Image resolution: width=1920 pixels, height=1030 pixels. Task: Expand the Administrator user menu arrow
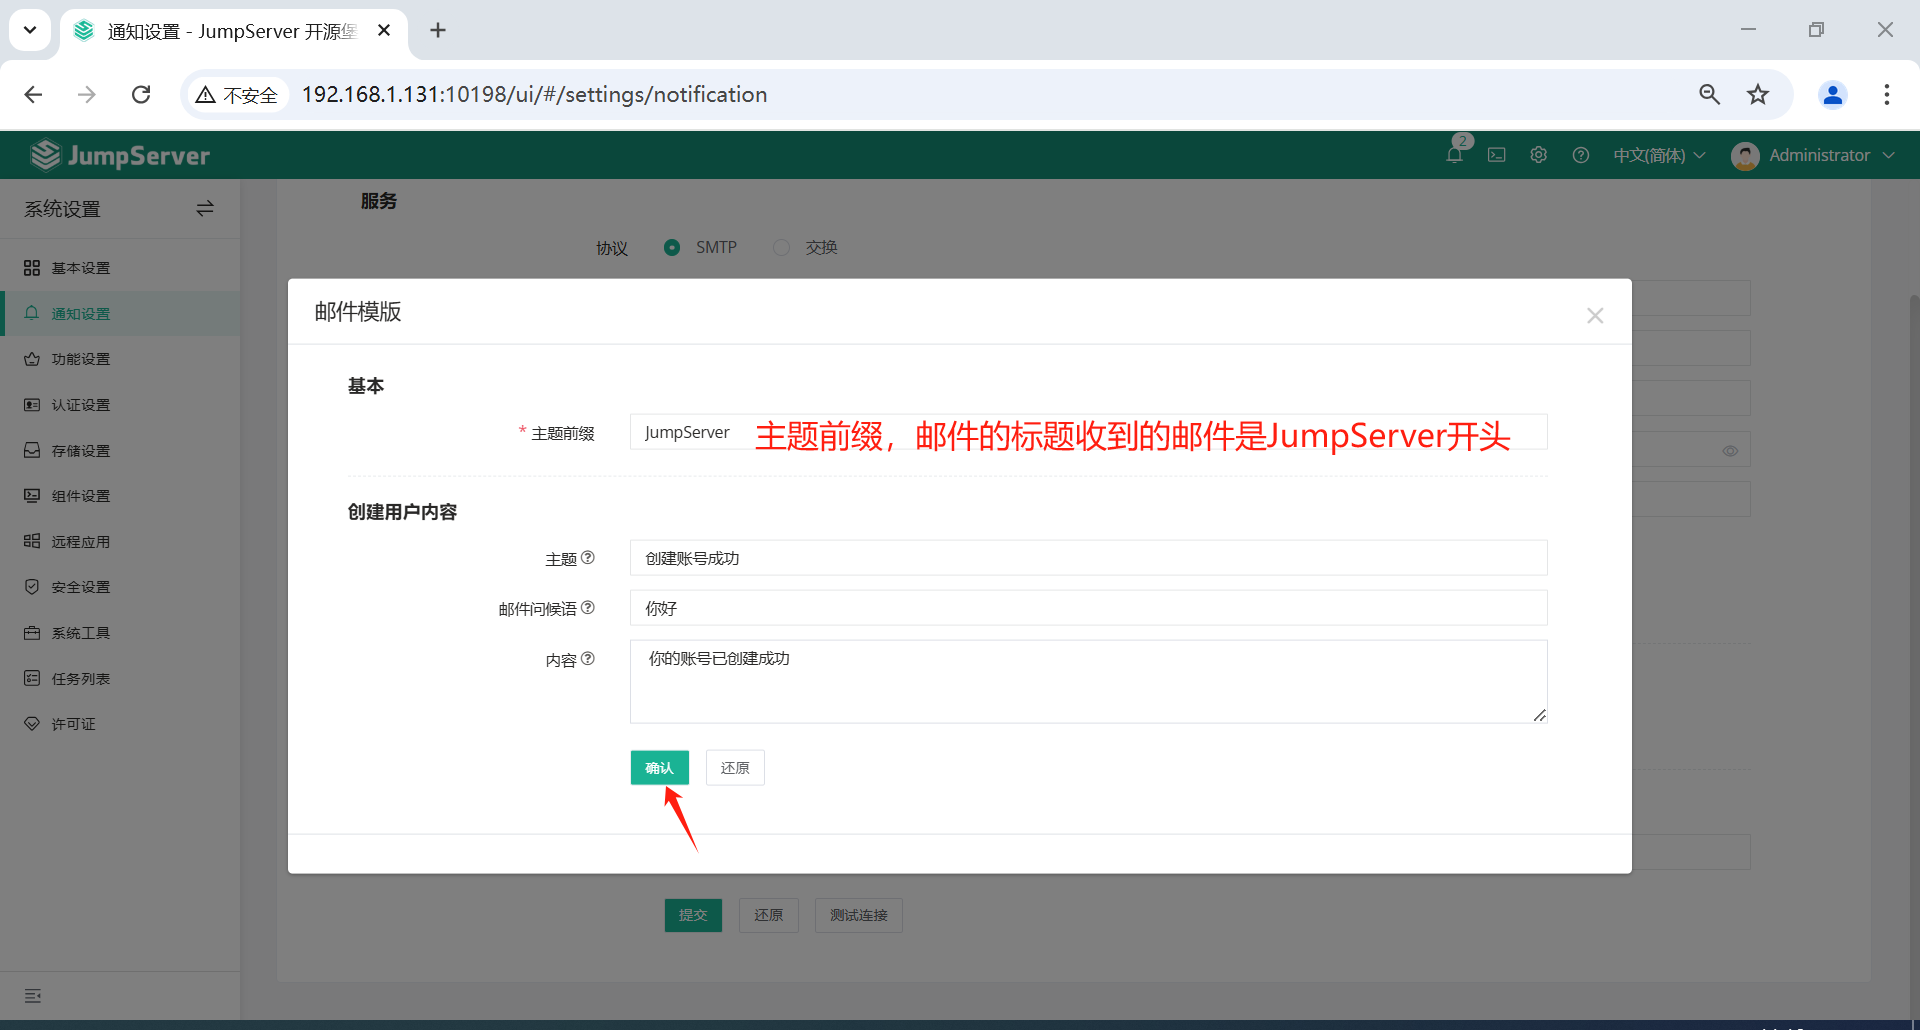coord(1889,155)
